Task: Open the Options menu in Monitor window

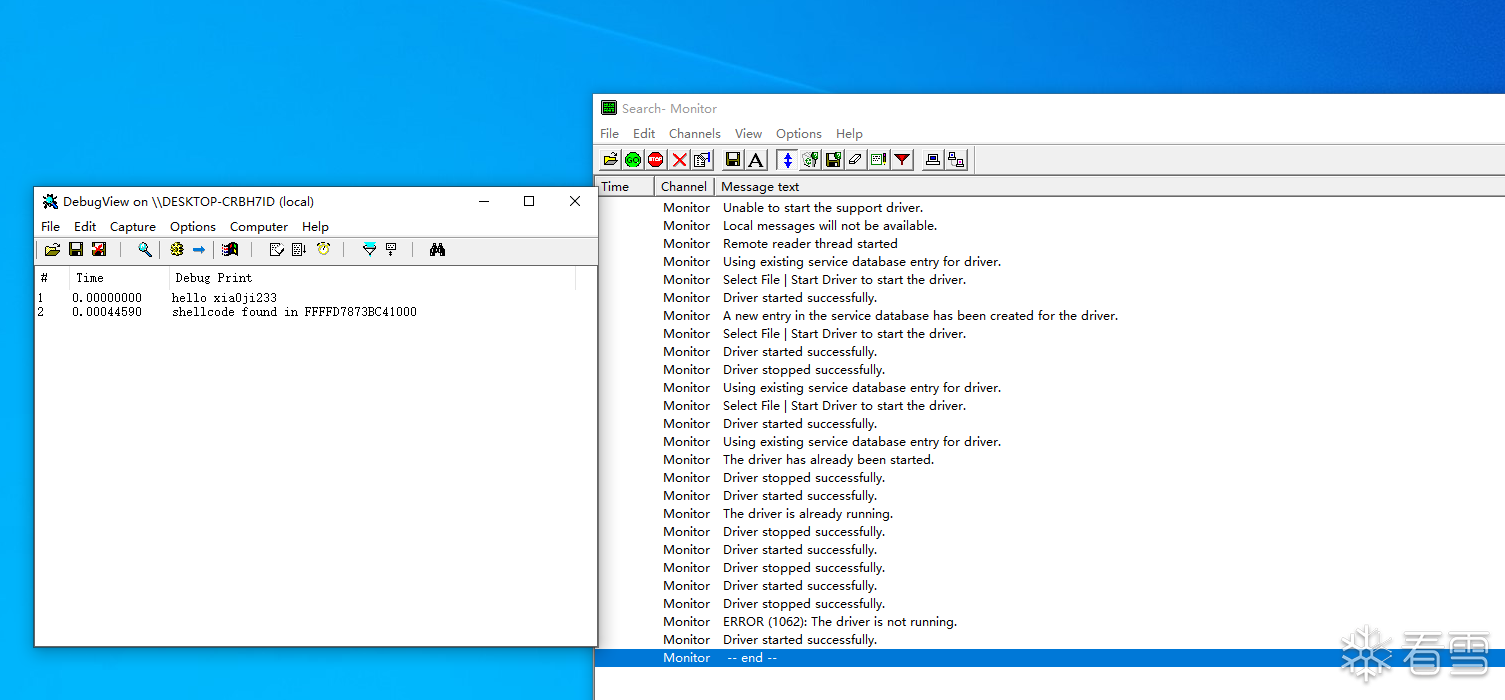Action: point(799,133)
